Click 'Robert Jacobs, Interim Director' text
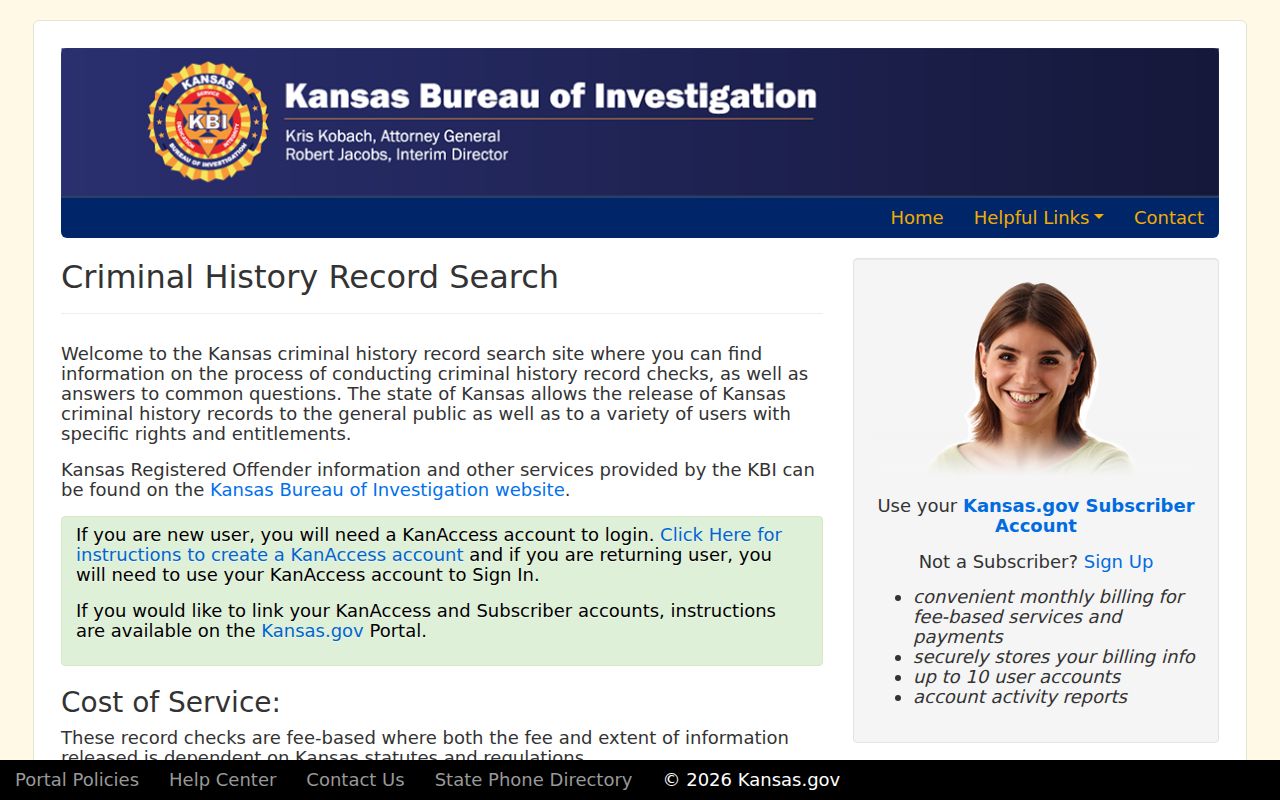Screen dimensions: 1280x800 (397, 155)
